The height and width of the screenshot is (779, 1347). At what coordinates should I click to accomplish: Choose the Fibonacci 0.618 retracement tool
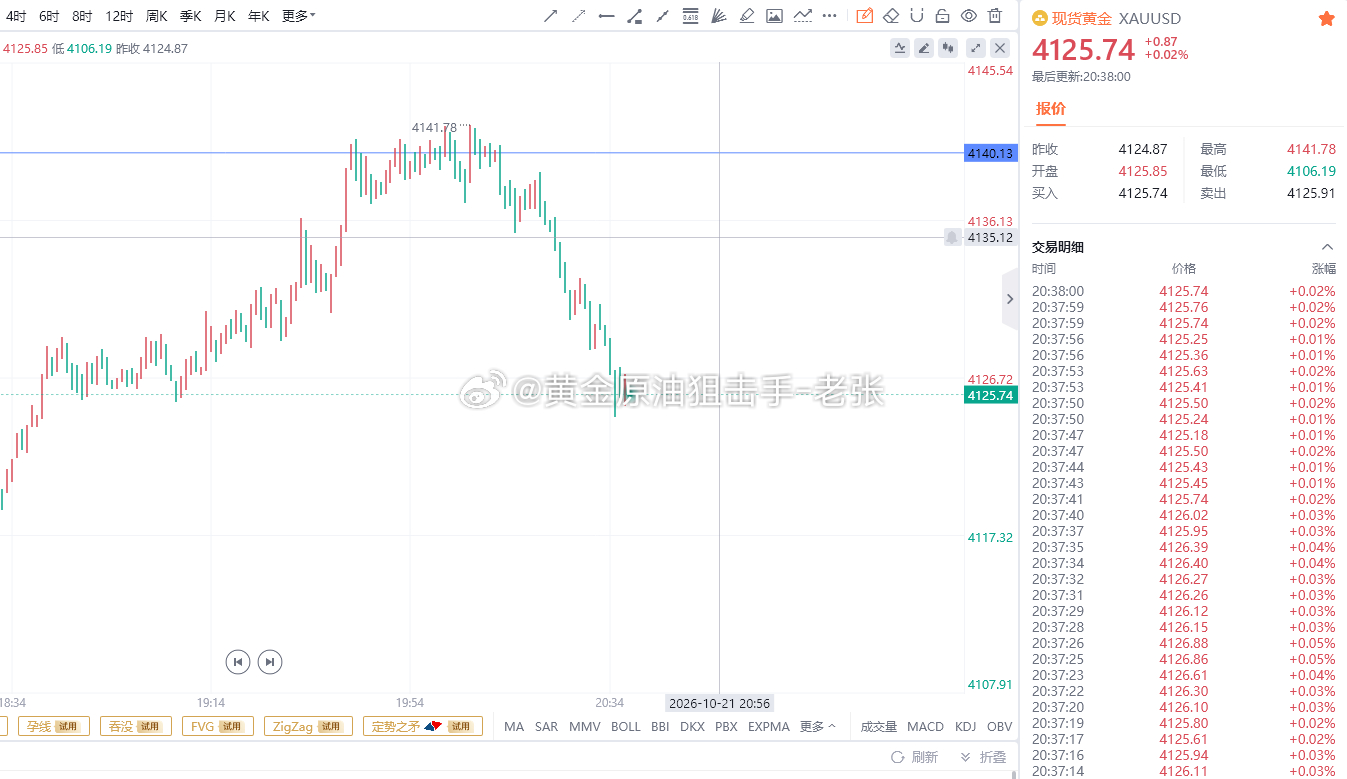[690, 16]
